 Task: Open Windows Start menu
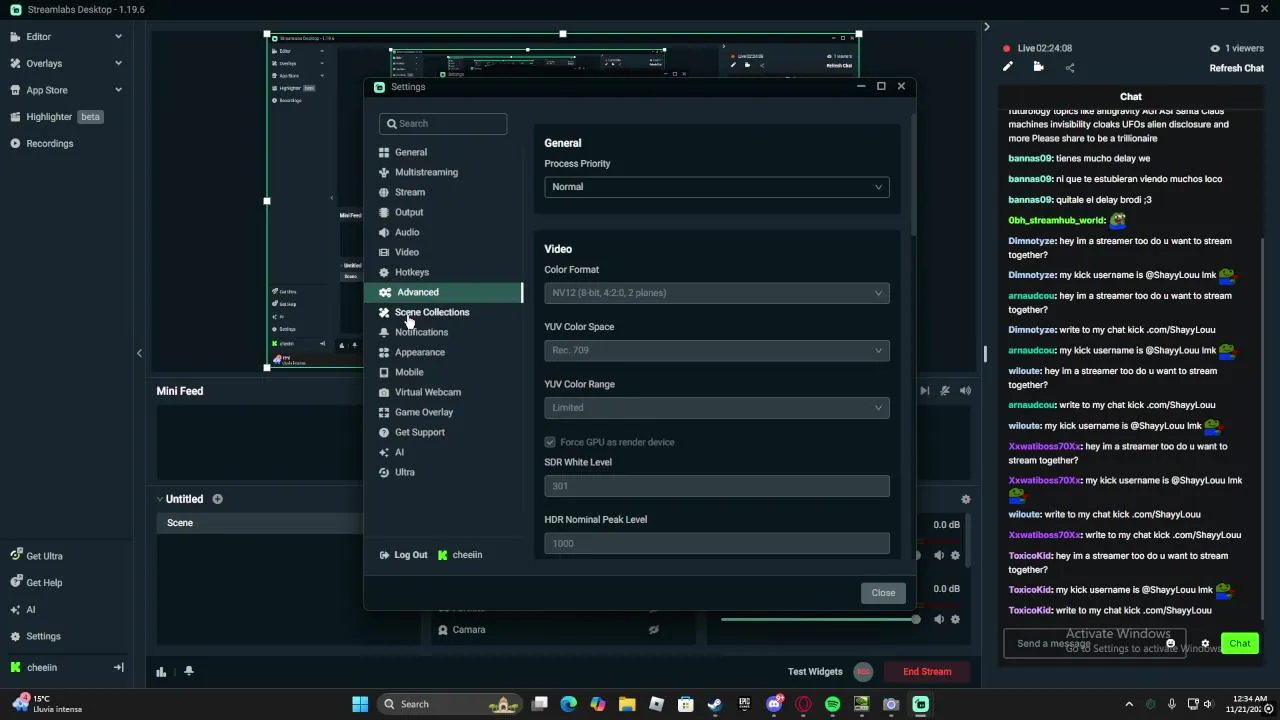coord(360,704)
